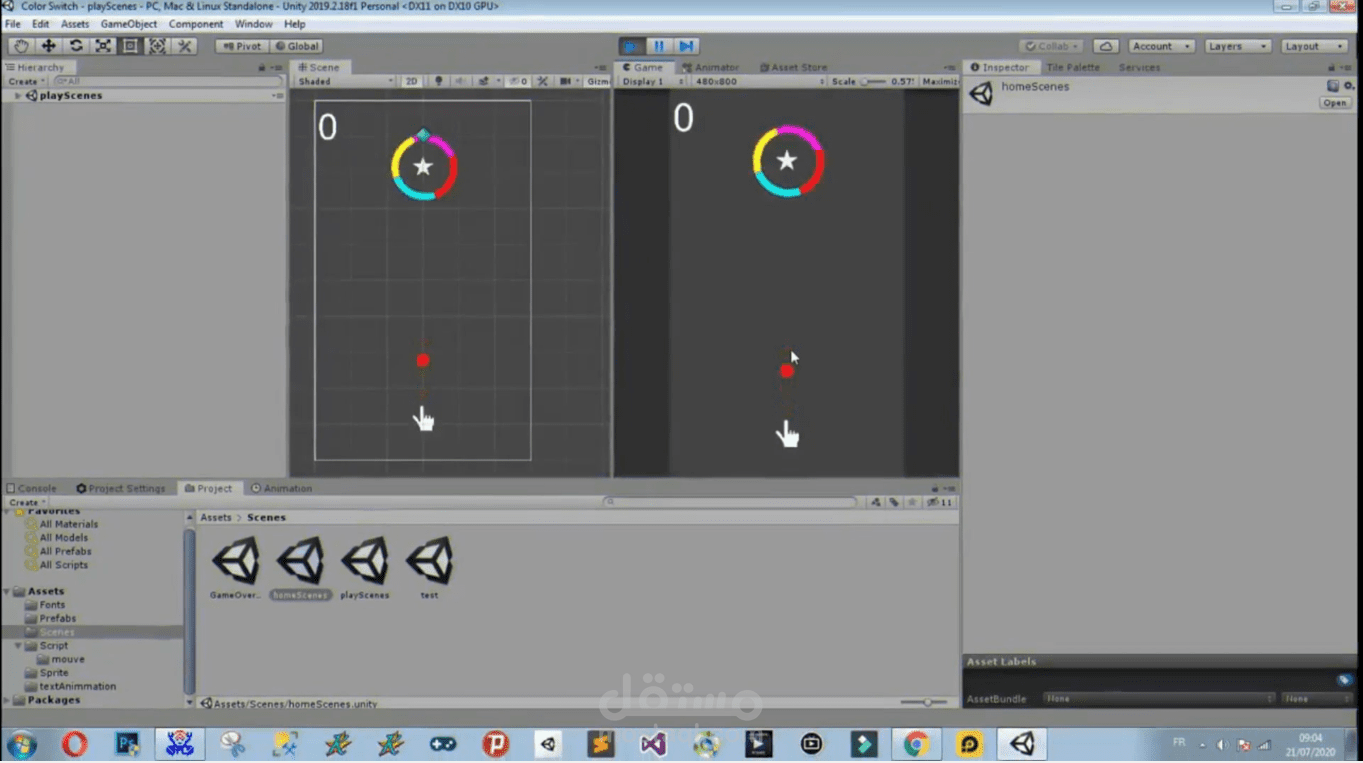The width and height of the screenshot is (1363, 763).
Task: Click the Pause button
Action: 659,46
